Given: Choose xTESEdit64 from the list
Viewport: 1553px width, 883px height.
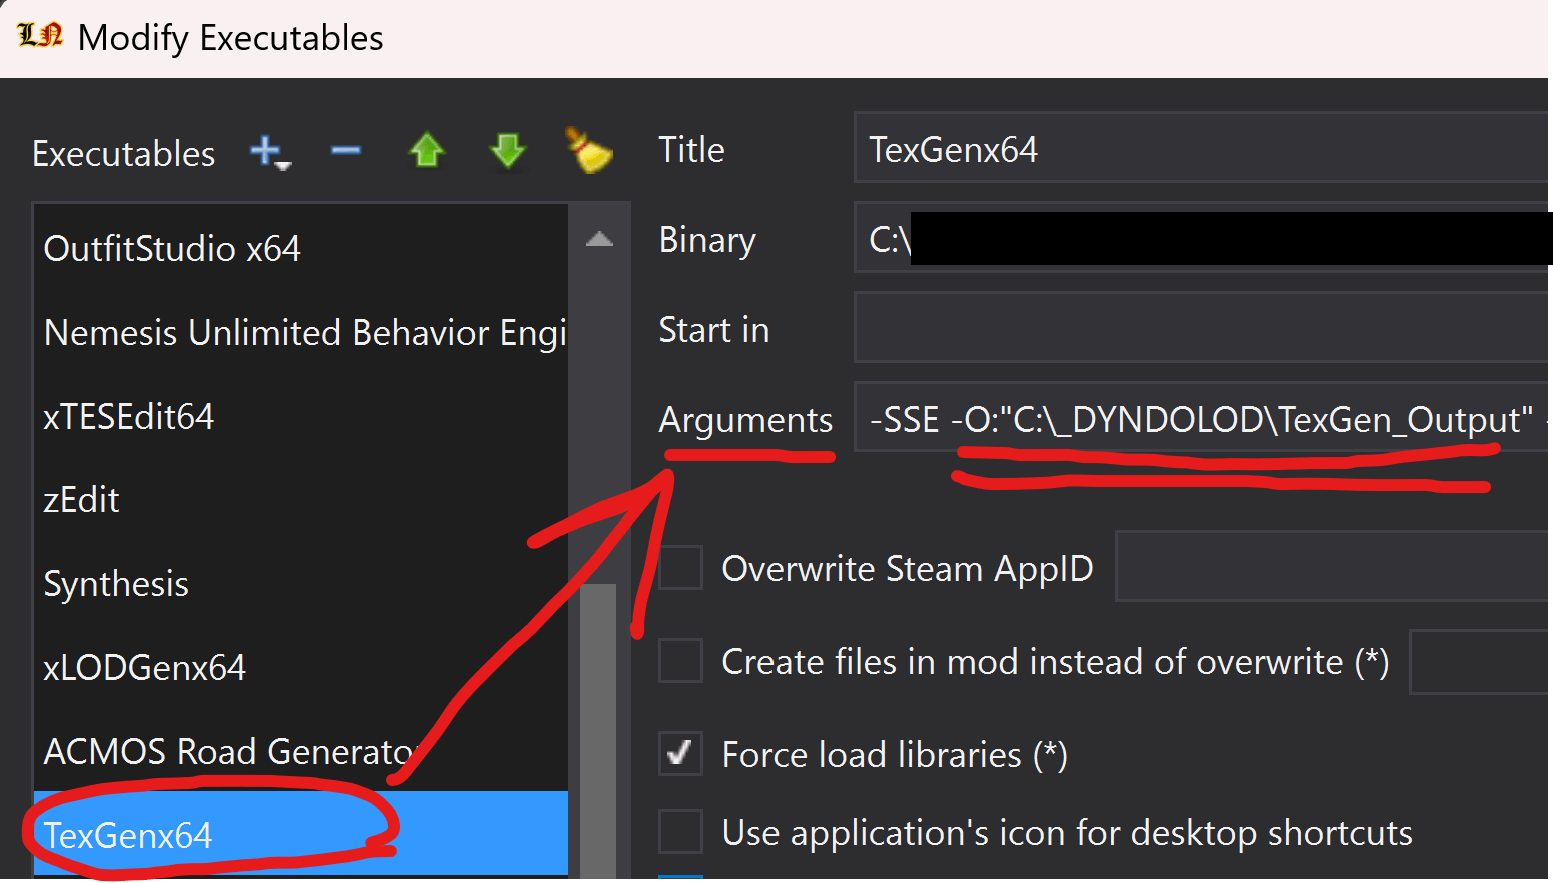Looking at the screenshot, I should click(x=129, y=416).
